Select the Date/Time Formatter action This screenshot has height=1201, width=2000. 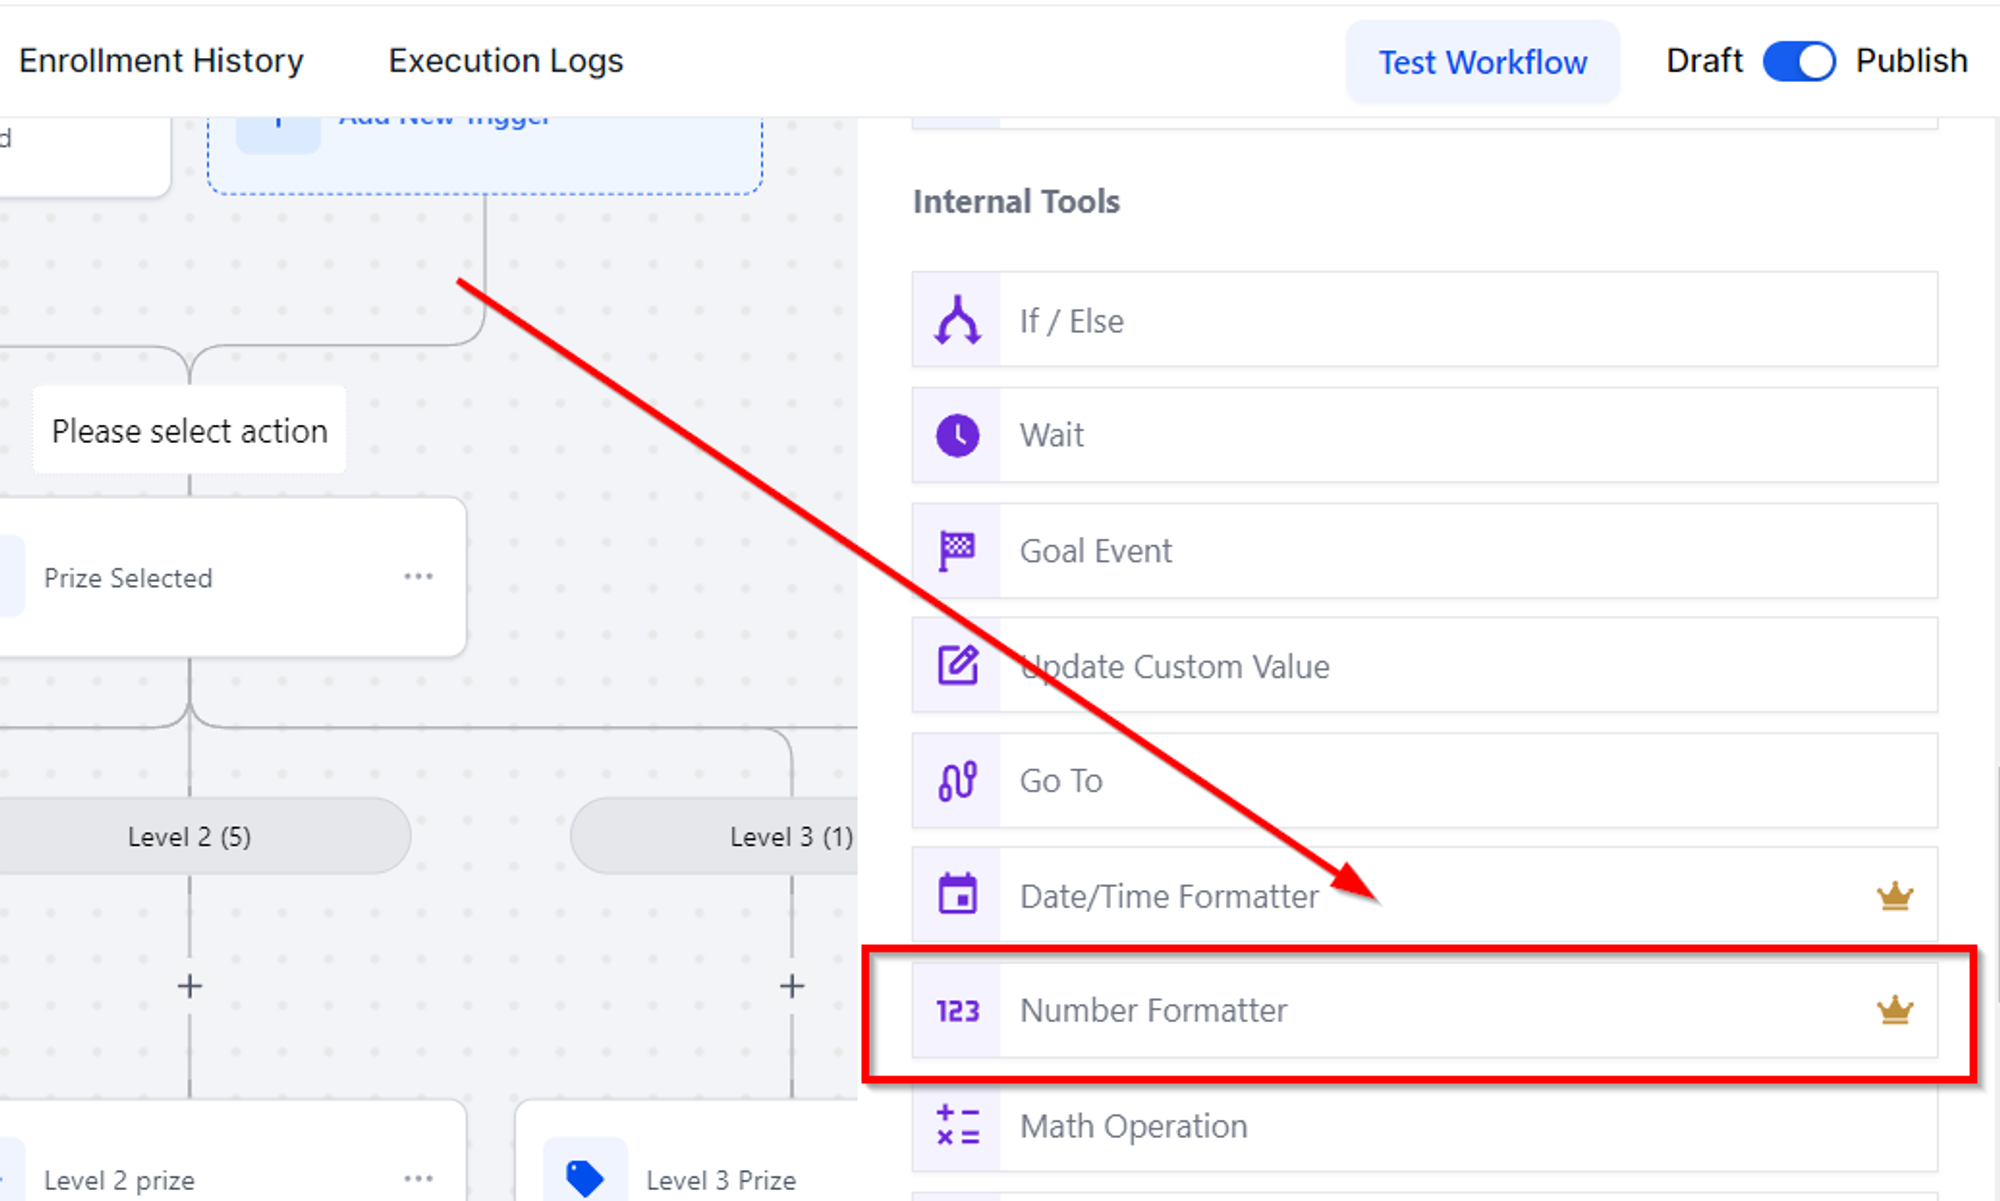click(1424, 895)
